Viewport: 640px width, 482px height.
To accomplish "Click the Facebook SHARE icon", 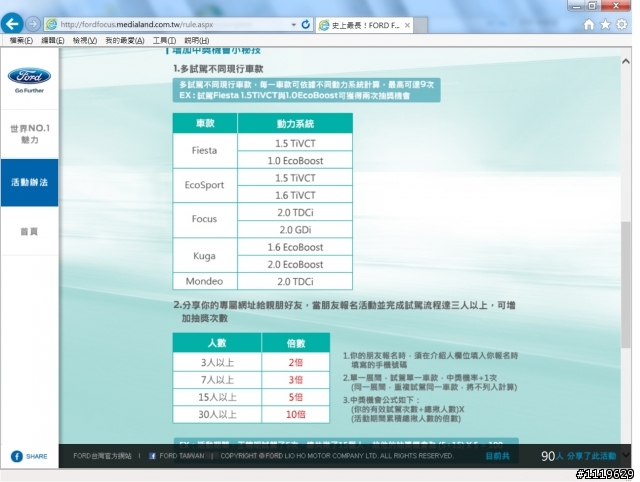I will pyautogui.click(x=16, y=456).
